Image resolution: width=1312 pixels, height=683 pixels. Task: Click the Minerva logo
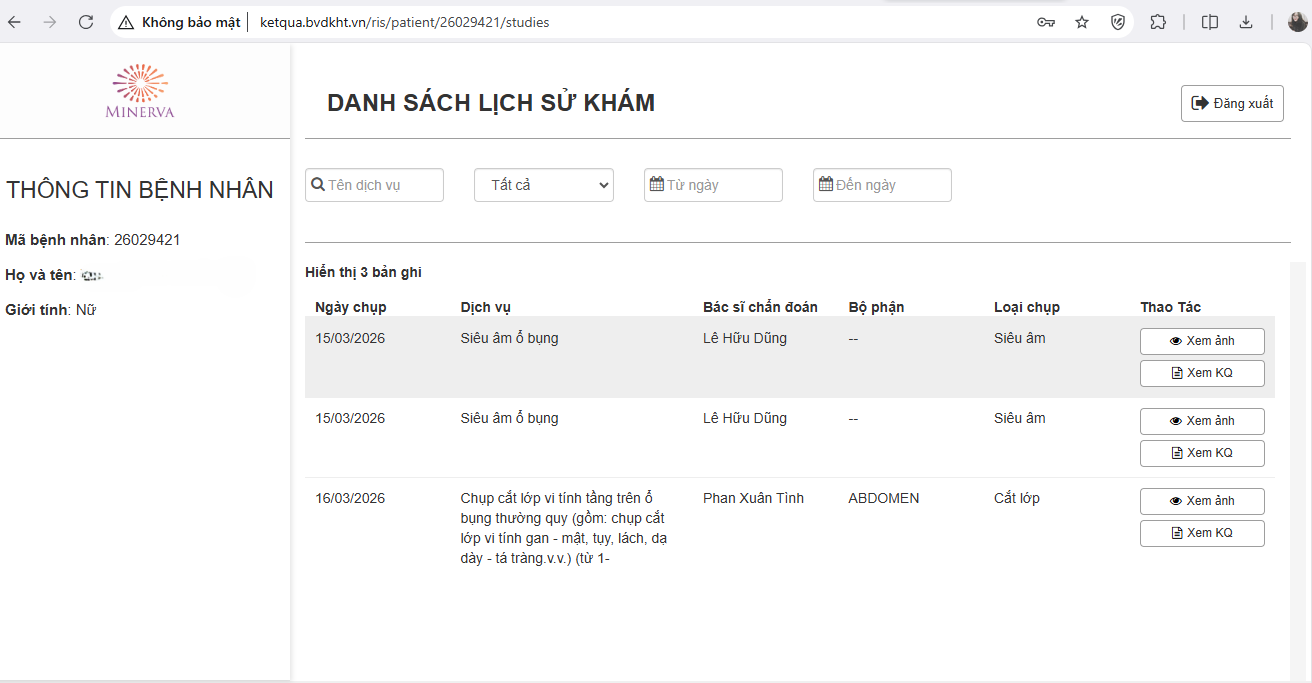click(x=140, y=91)
